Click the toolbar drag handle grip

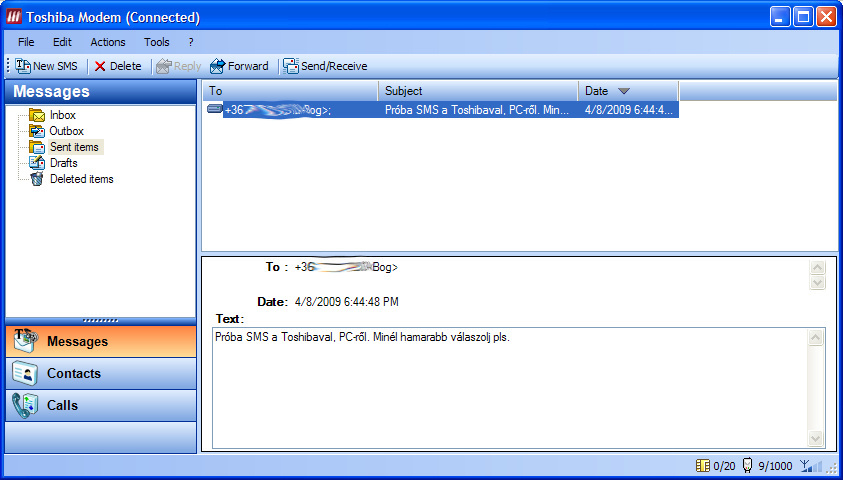8,66
